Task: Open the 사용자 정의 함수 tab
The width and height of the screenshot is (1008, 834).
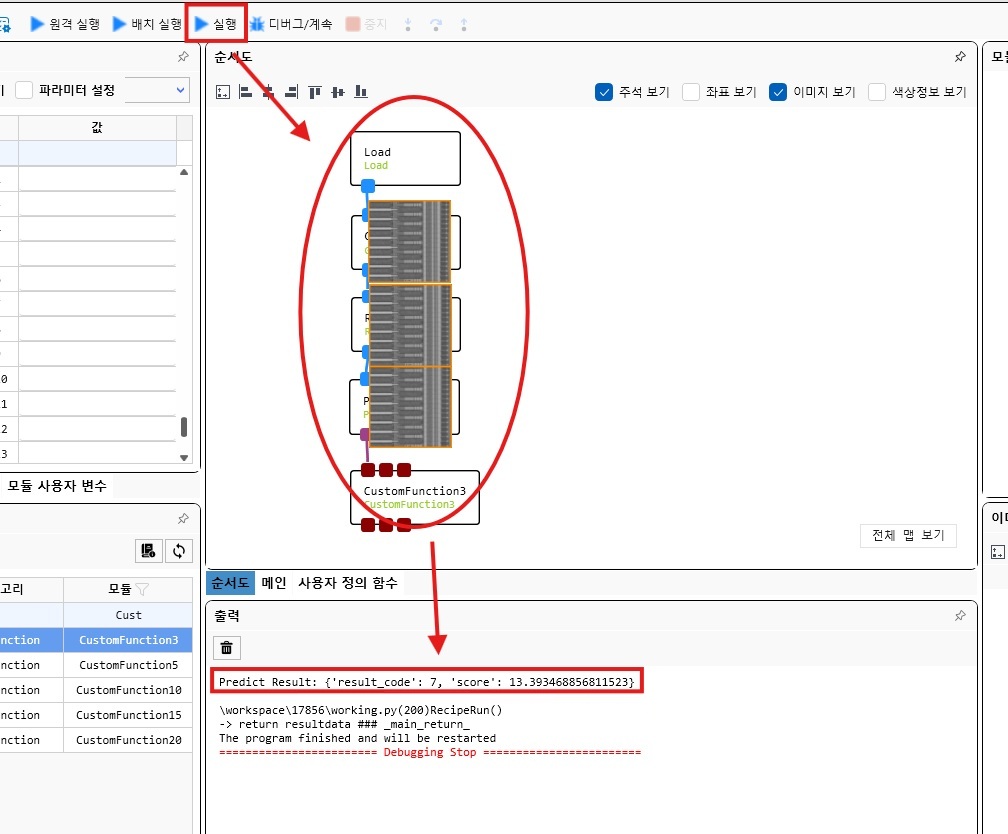Action: pyautogui.click(x=347, y=582)
